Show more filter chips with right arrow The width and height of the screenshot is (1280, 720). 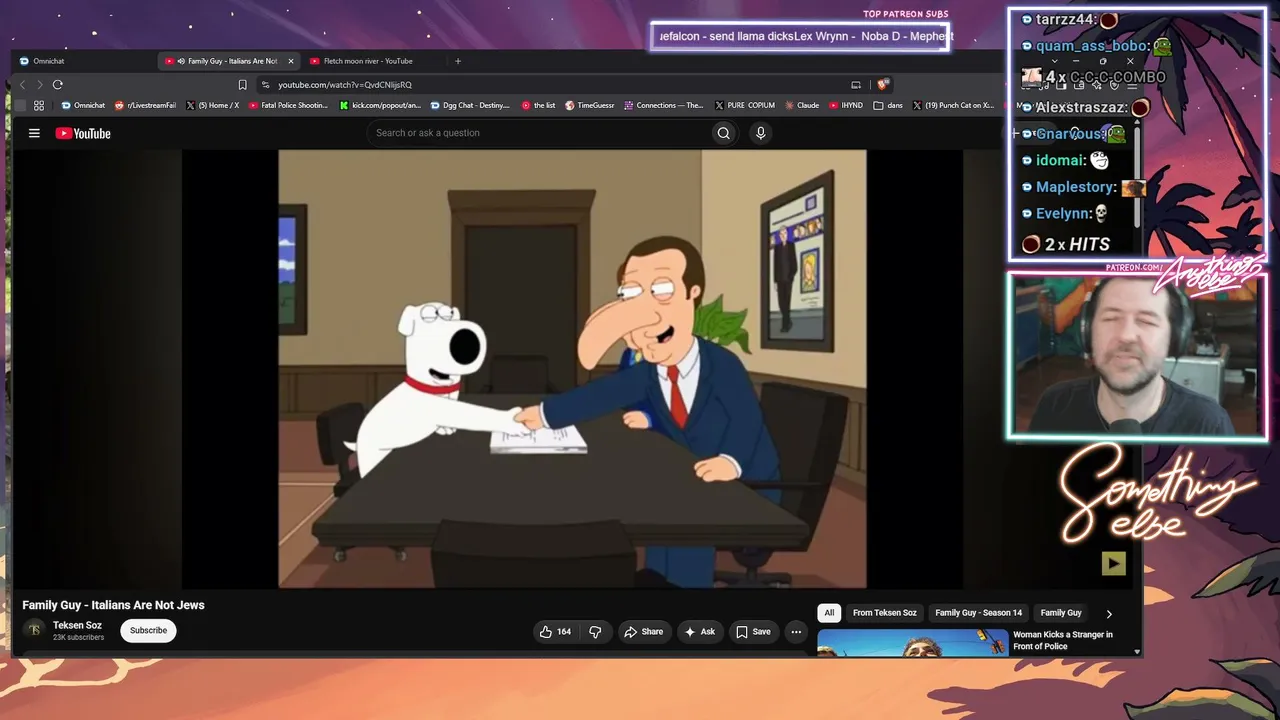coord(1109,614)
